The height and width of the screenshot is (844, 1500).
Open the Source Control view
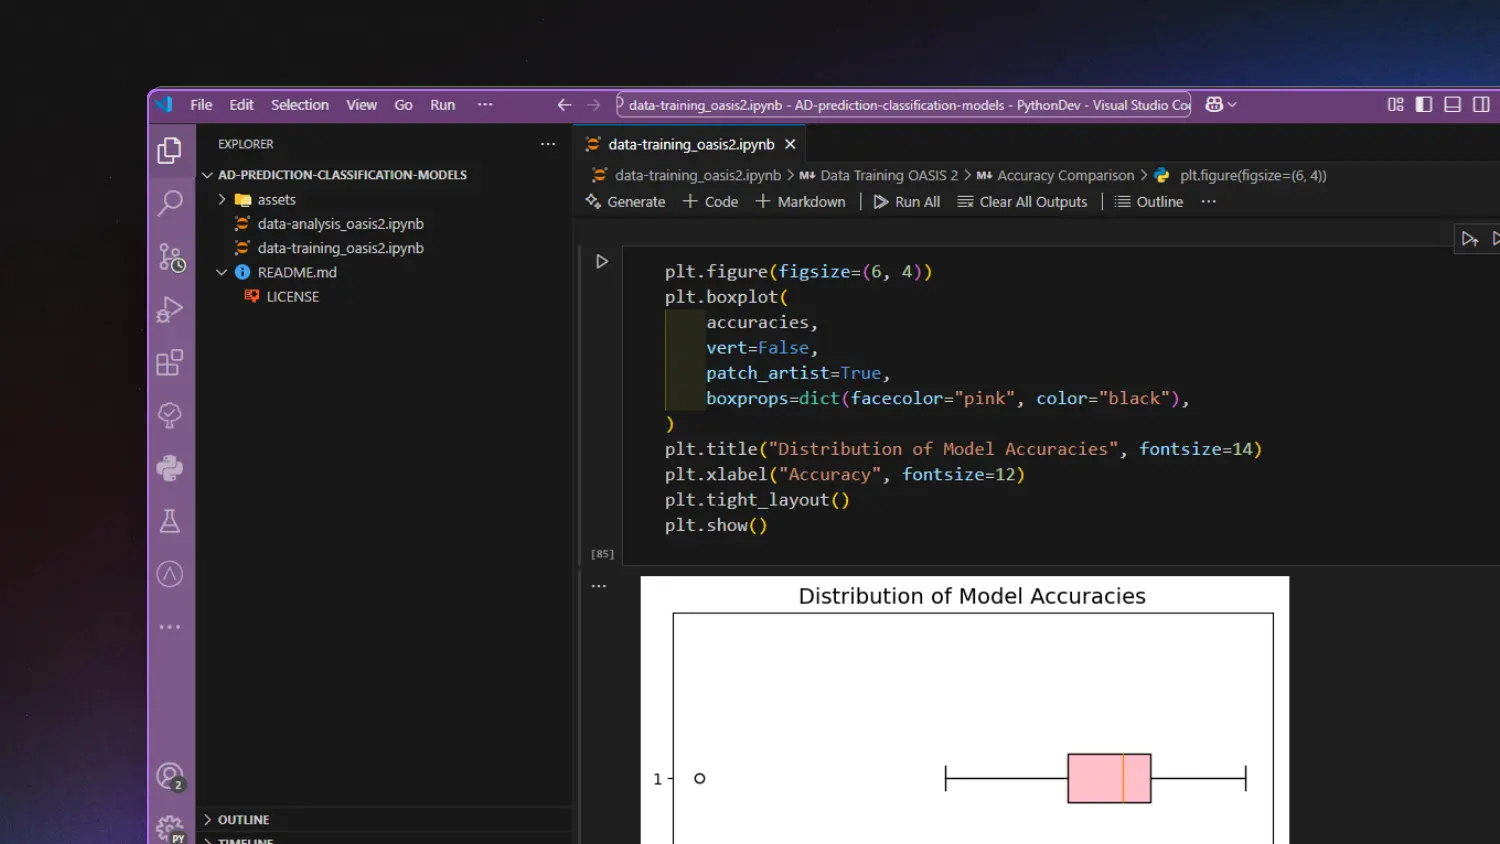click(170, 257)
